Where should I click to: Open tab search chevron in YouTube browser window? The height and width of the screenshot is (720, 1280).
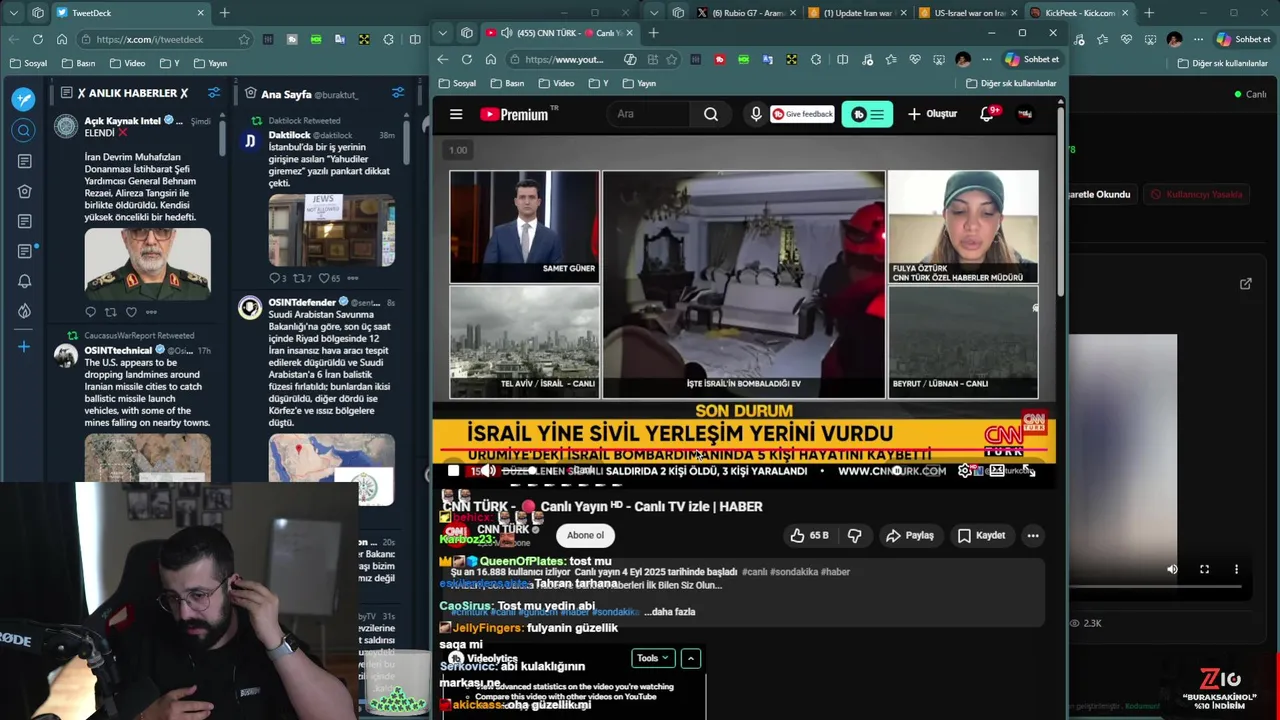(x=443, y=33)
